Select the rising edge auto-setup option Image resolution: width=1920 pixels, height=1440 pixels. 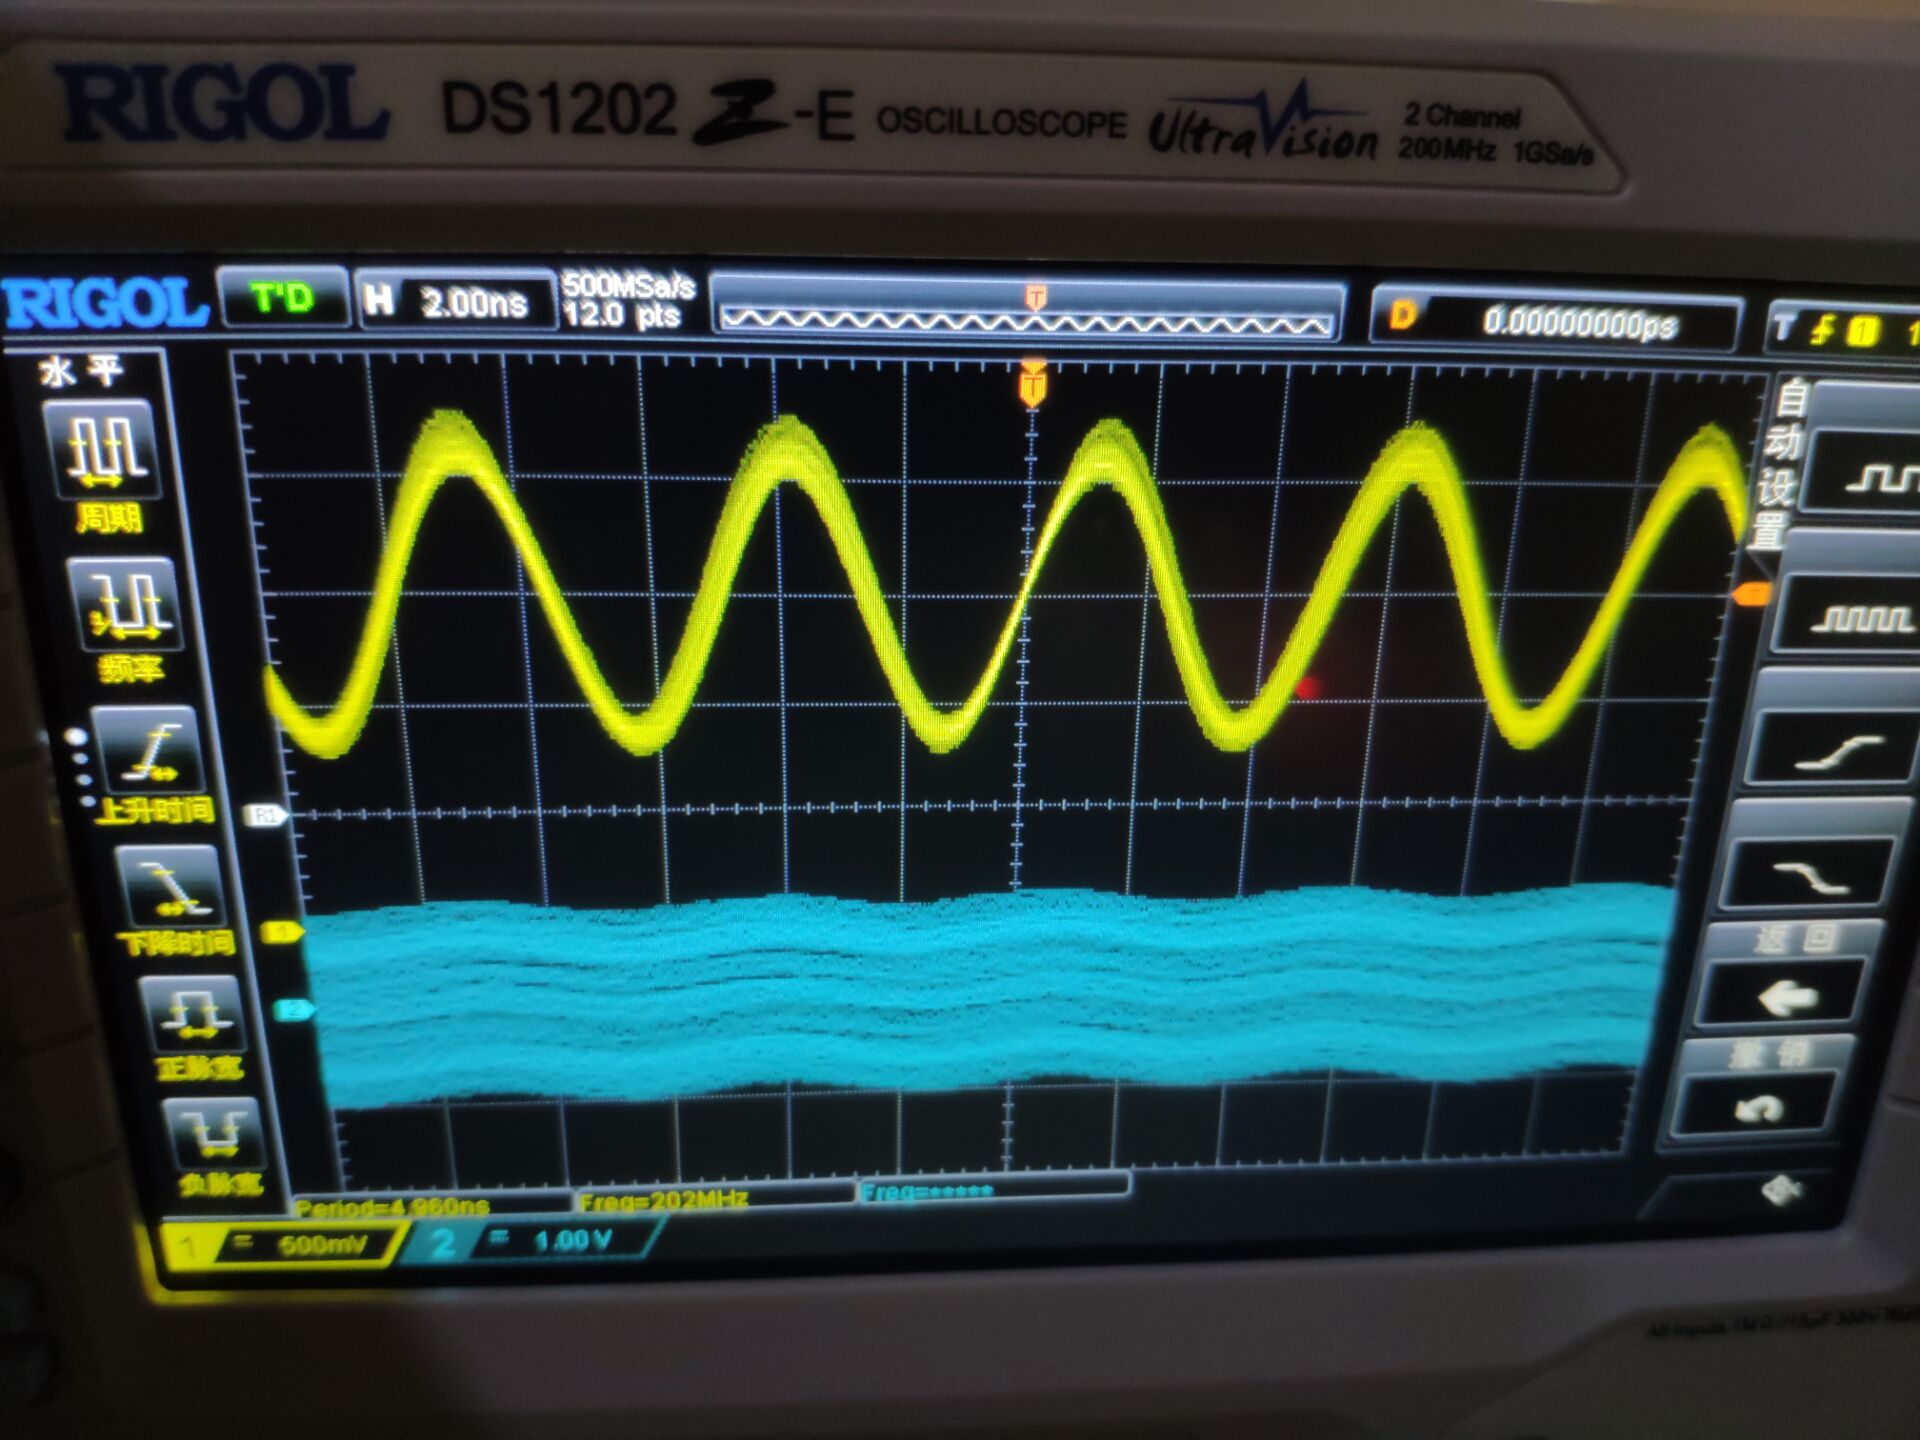1835,752
